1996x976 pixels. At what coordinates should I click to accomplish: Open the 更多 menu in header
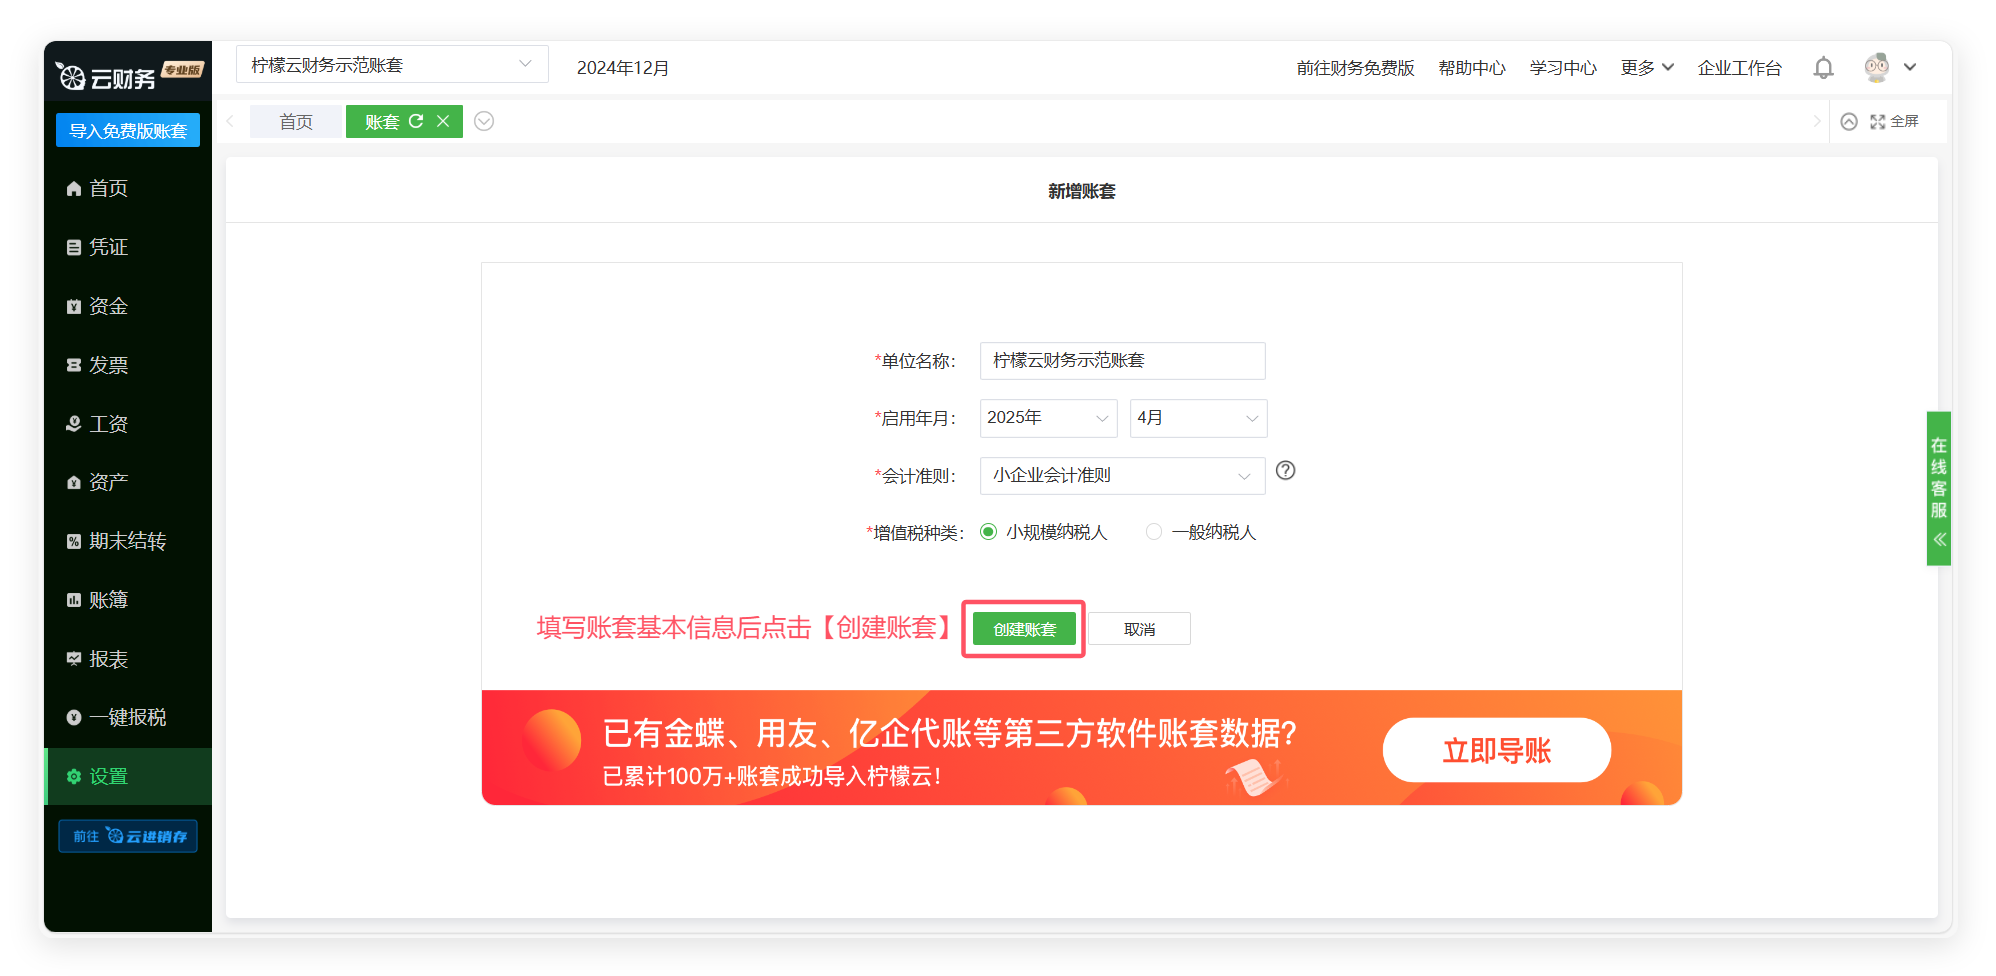tap(1646, 68)
